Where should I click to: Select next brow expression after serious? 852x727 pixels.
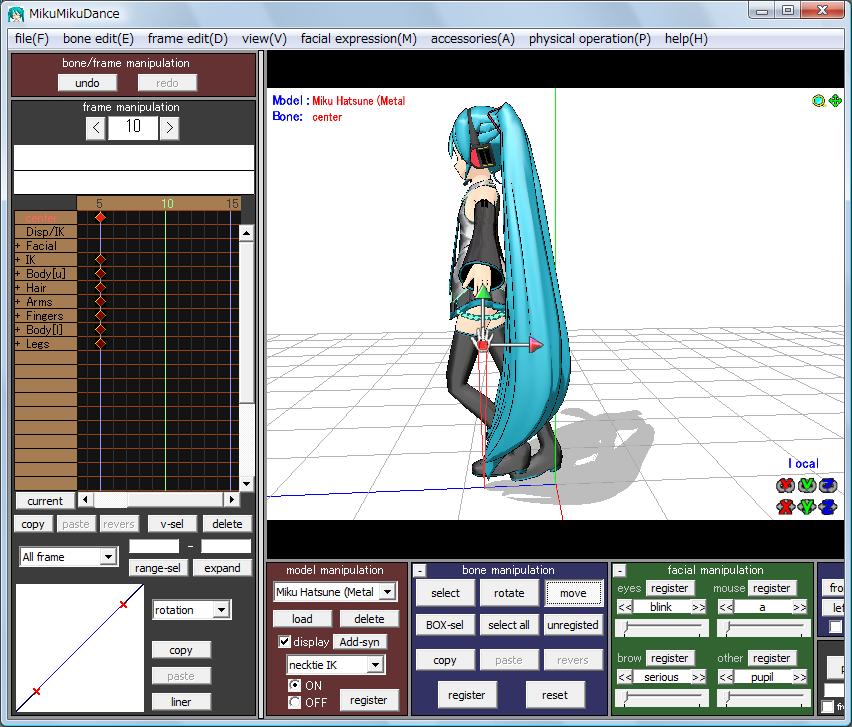click(x=698, y=677)
